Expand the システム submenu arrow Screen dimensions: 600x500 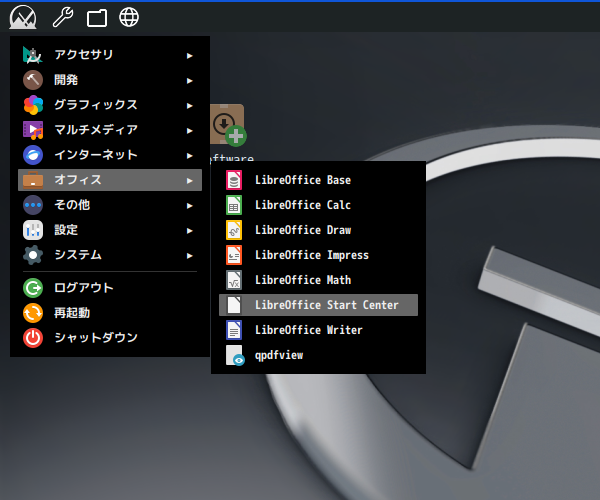point(190,255)
